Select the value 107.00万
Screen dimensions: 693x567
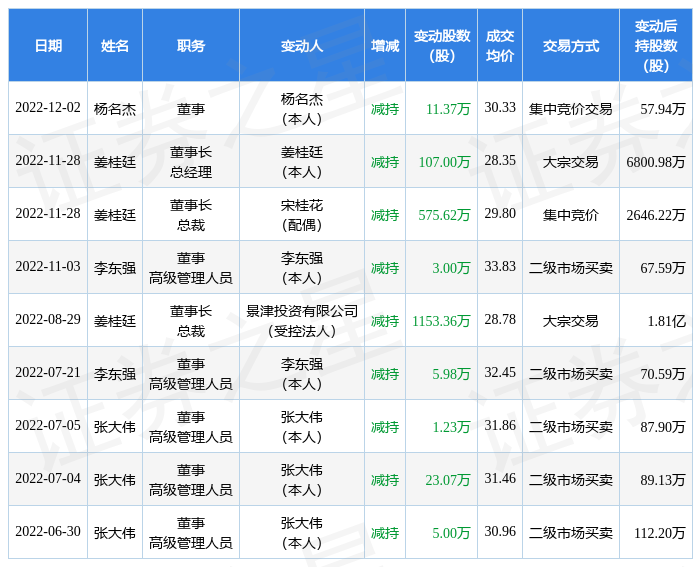tap(445, 162)
